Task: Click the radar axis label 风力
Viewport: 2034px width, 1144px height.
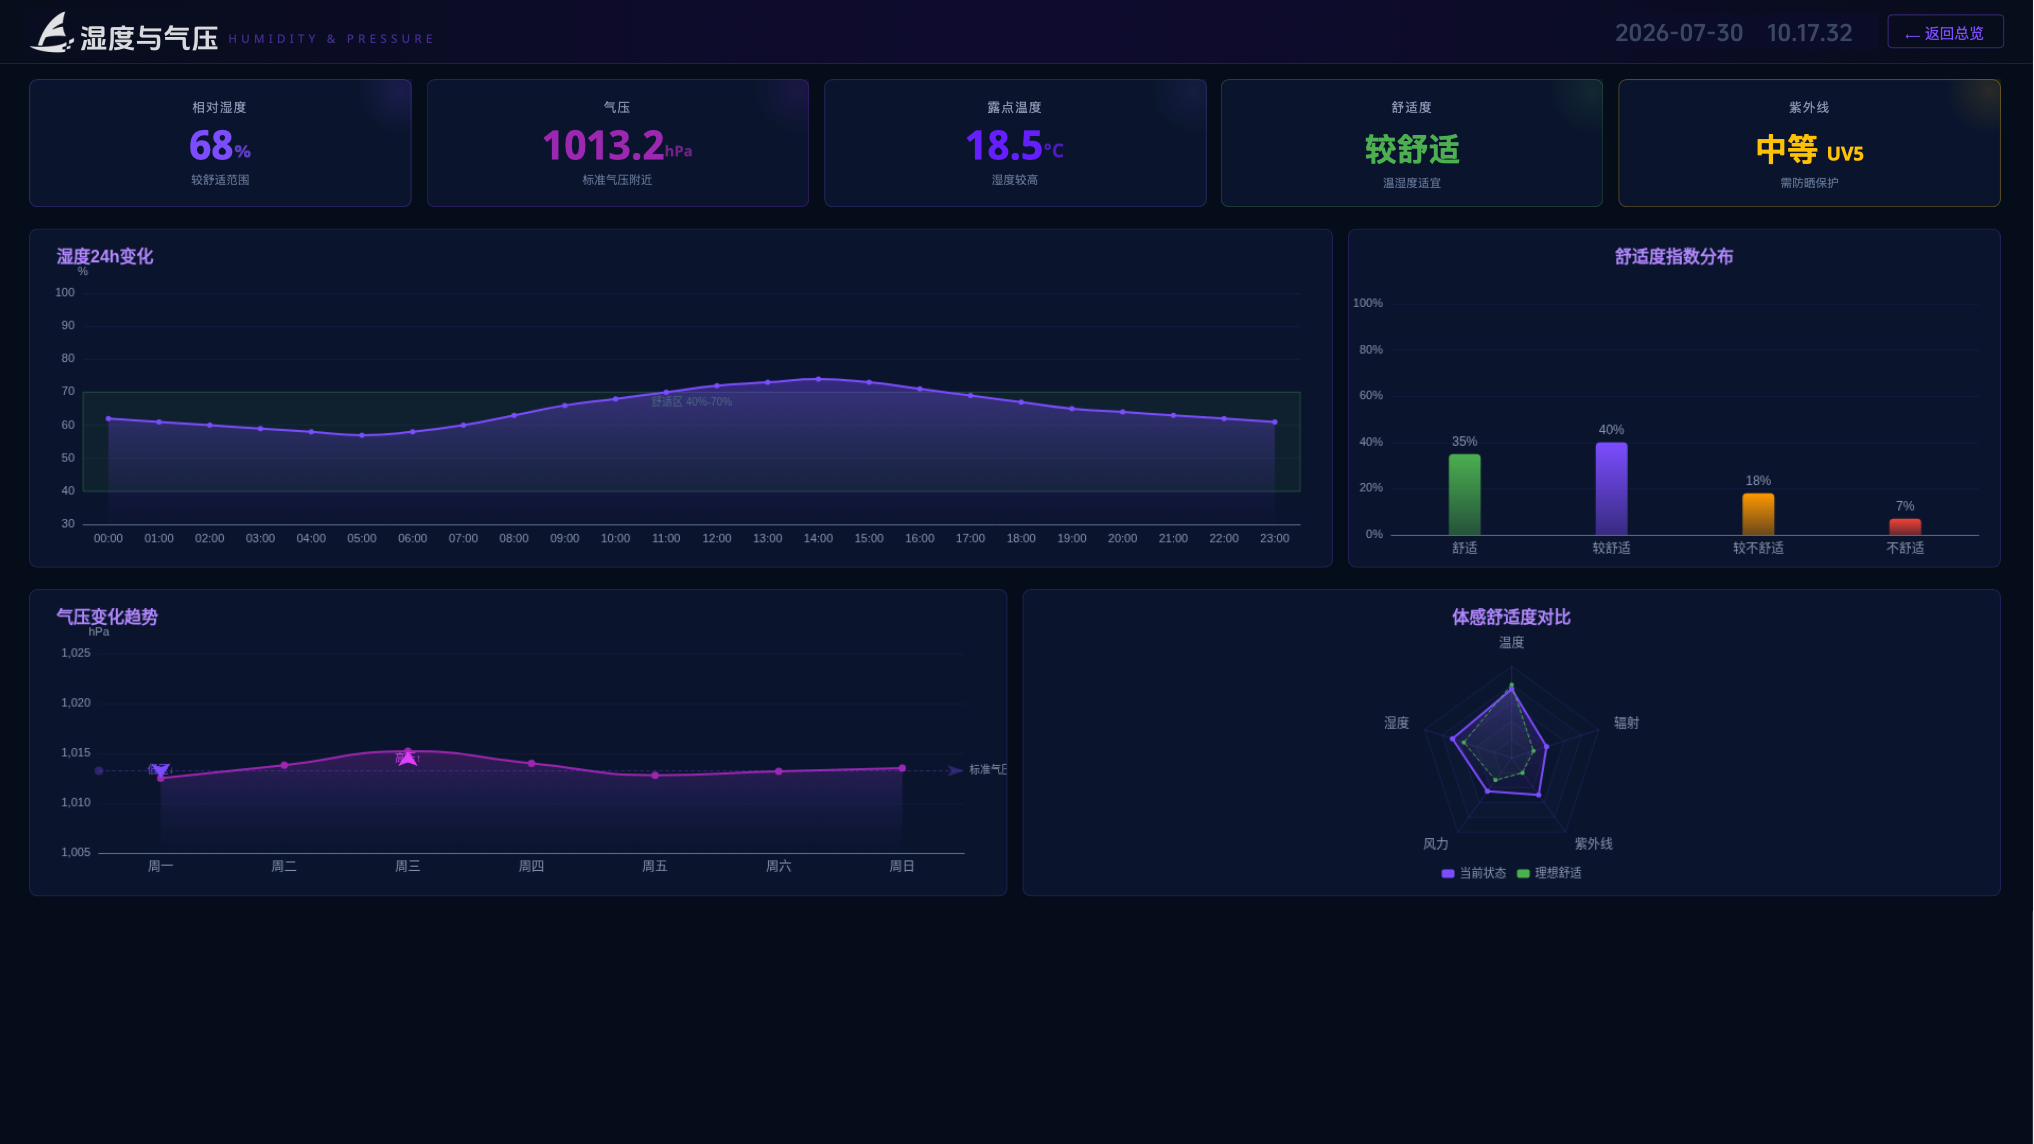Action: coord(1436,844)
